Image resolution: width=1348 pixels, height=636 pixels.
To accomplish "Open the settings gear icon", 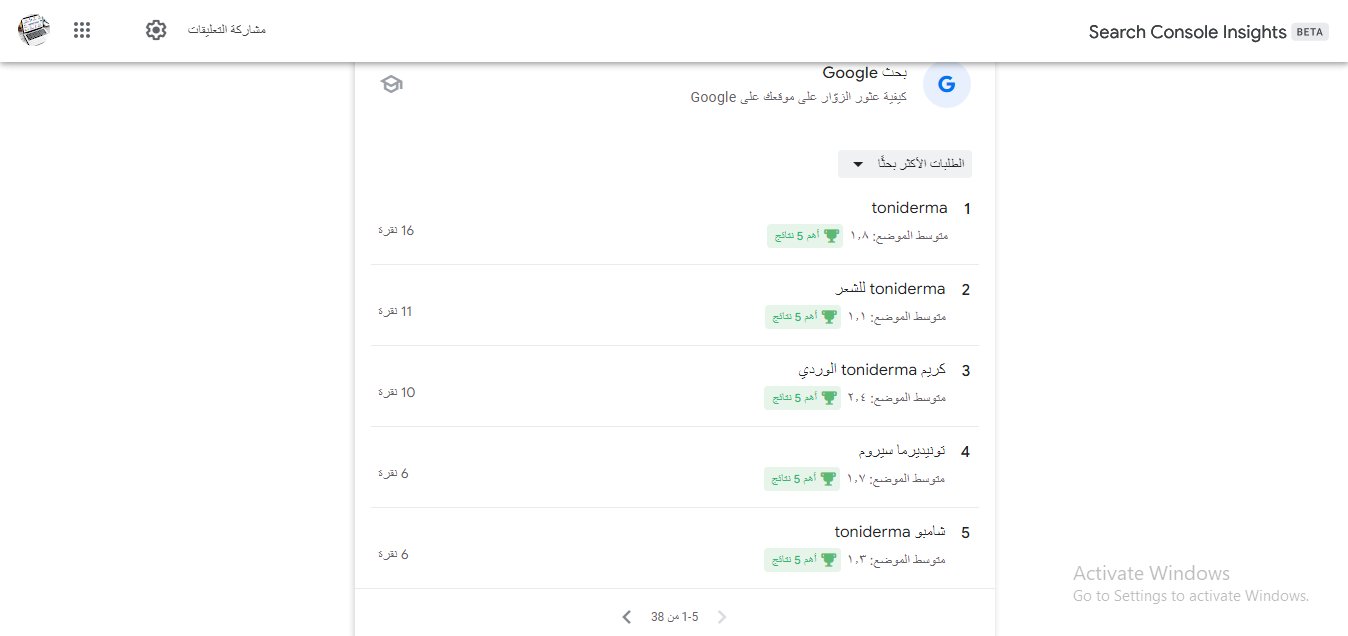I will click(x=156, y=30).
